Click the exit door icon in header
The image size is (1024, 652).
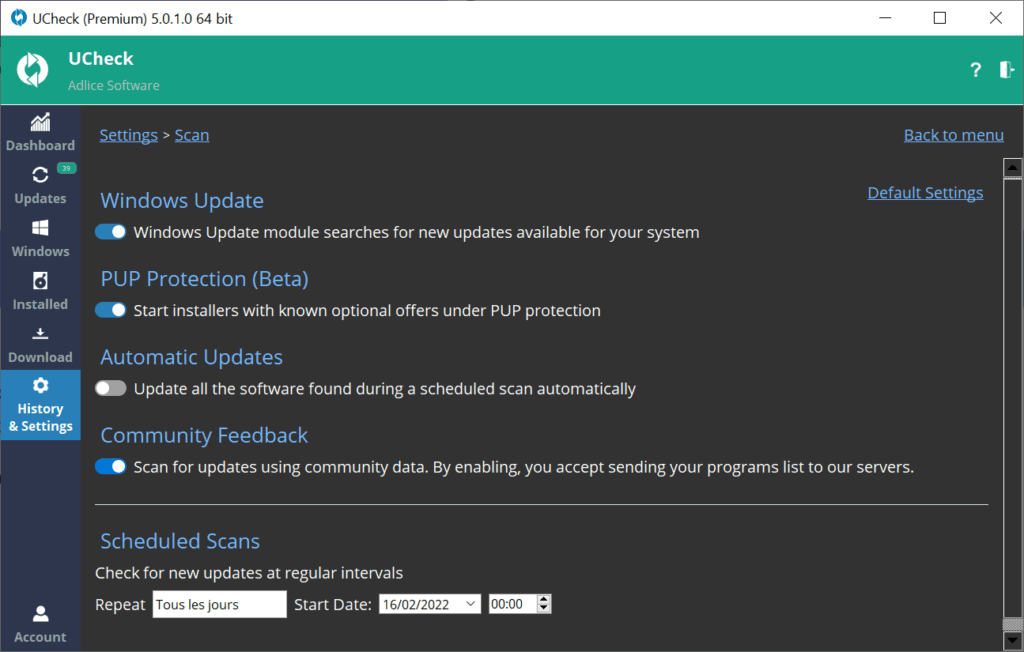[x=1006, y=70]
